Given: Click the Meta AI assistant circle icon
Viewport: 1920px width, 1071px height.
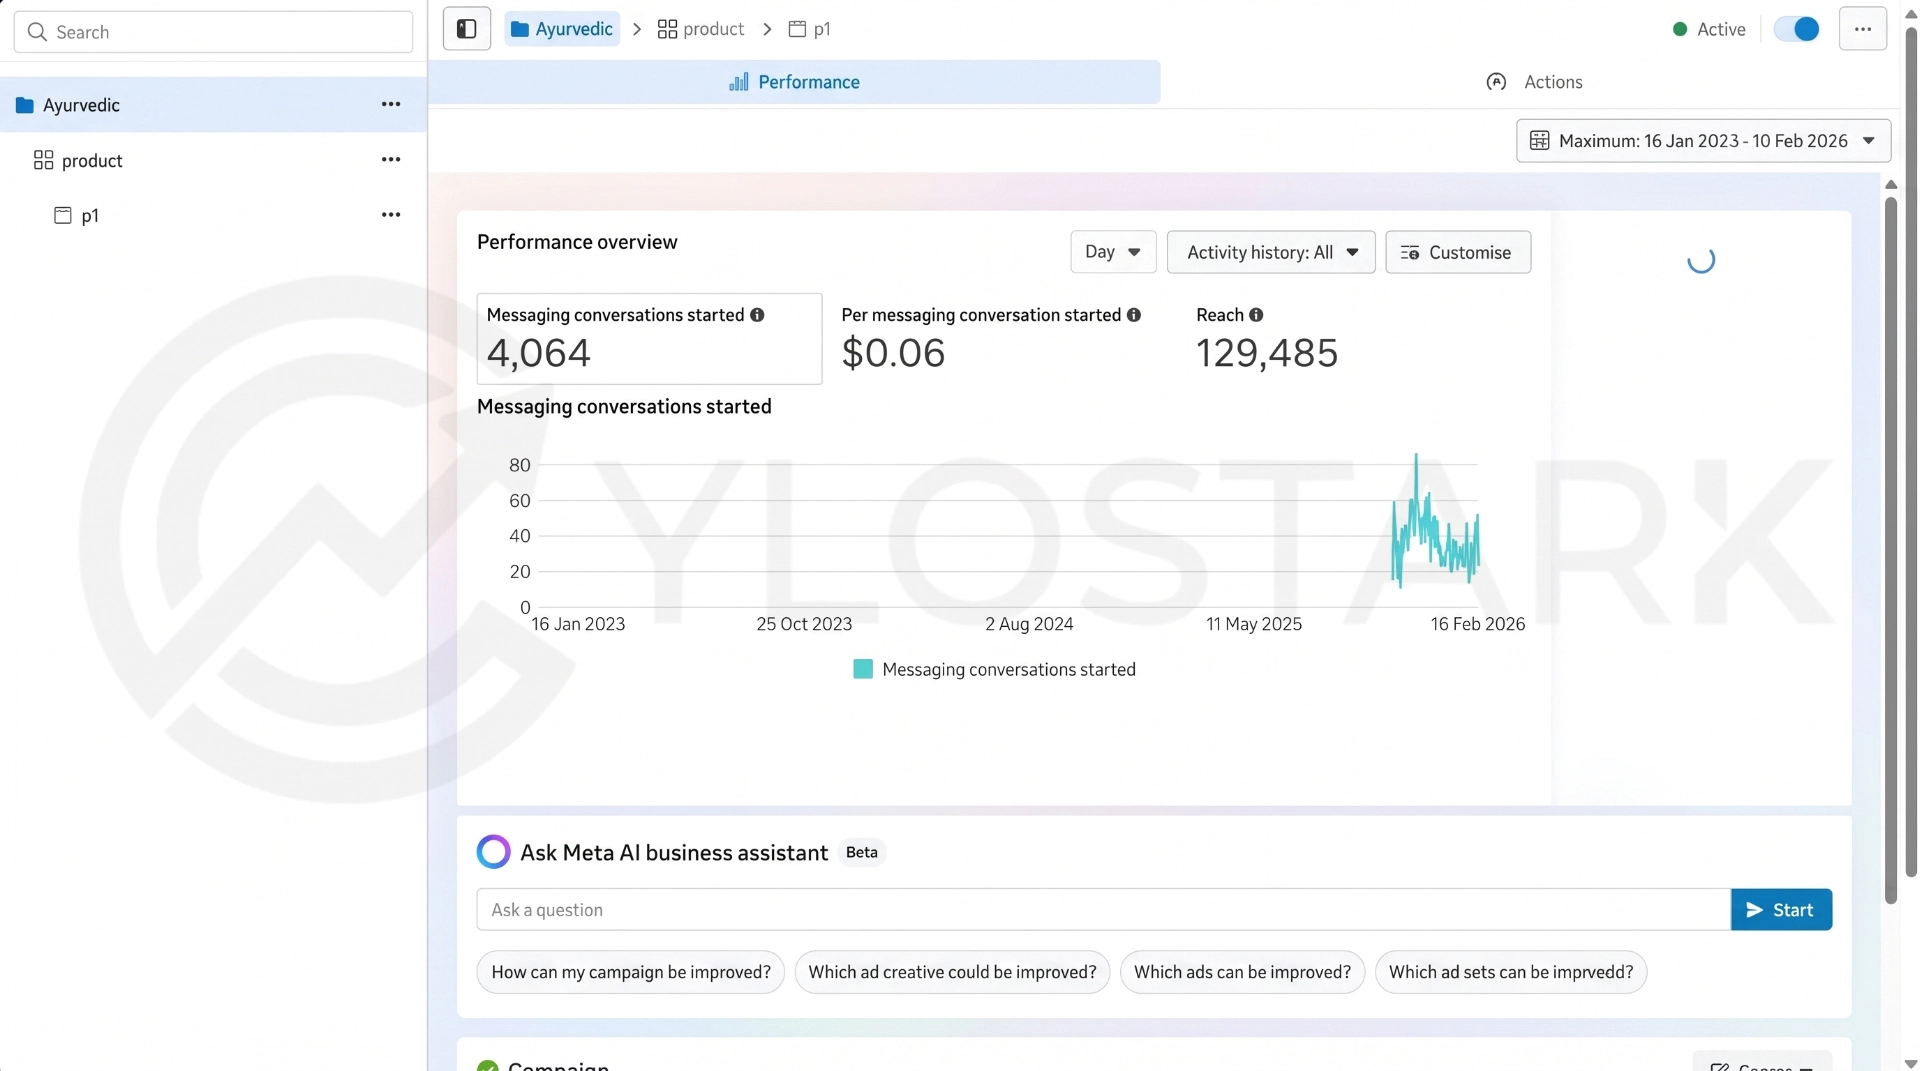Looking at the screenshot, I should 493,852.
